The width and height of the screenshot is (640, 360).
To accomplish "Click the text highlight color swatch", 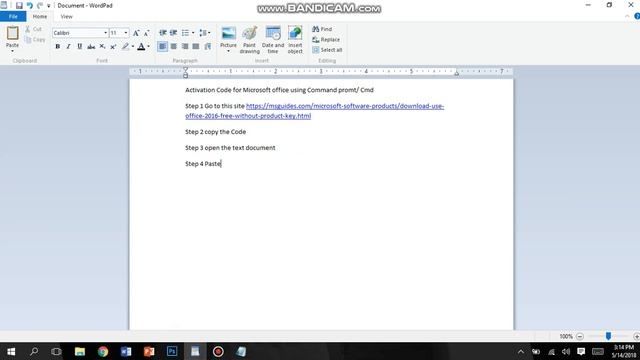I will (x=126, y=47).
